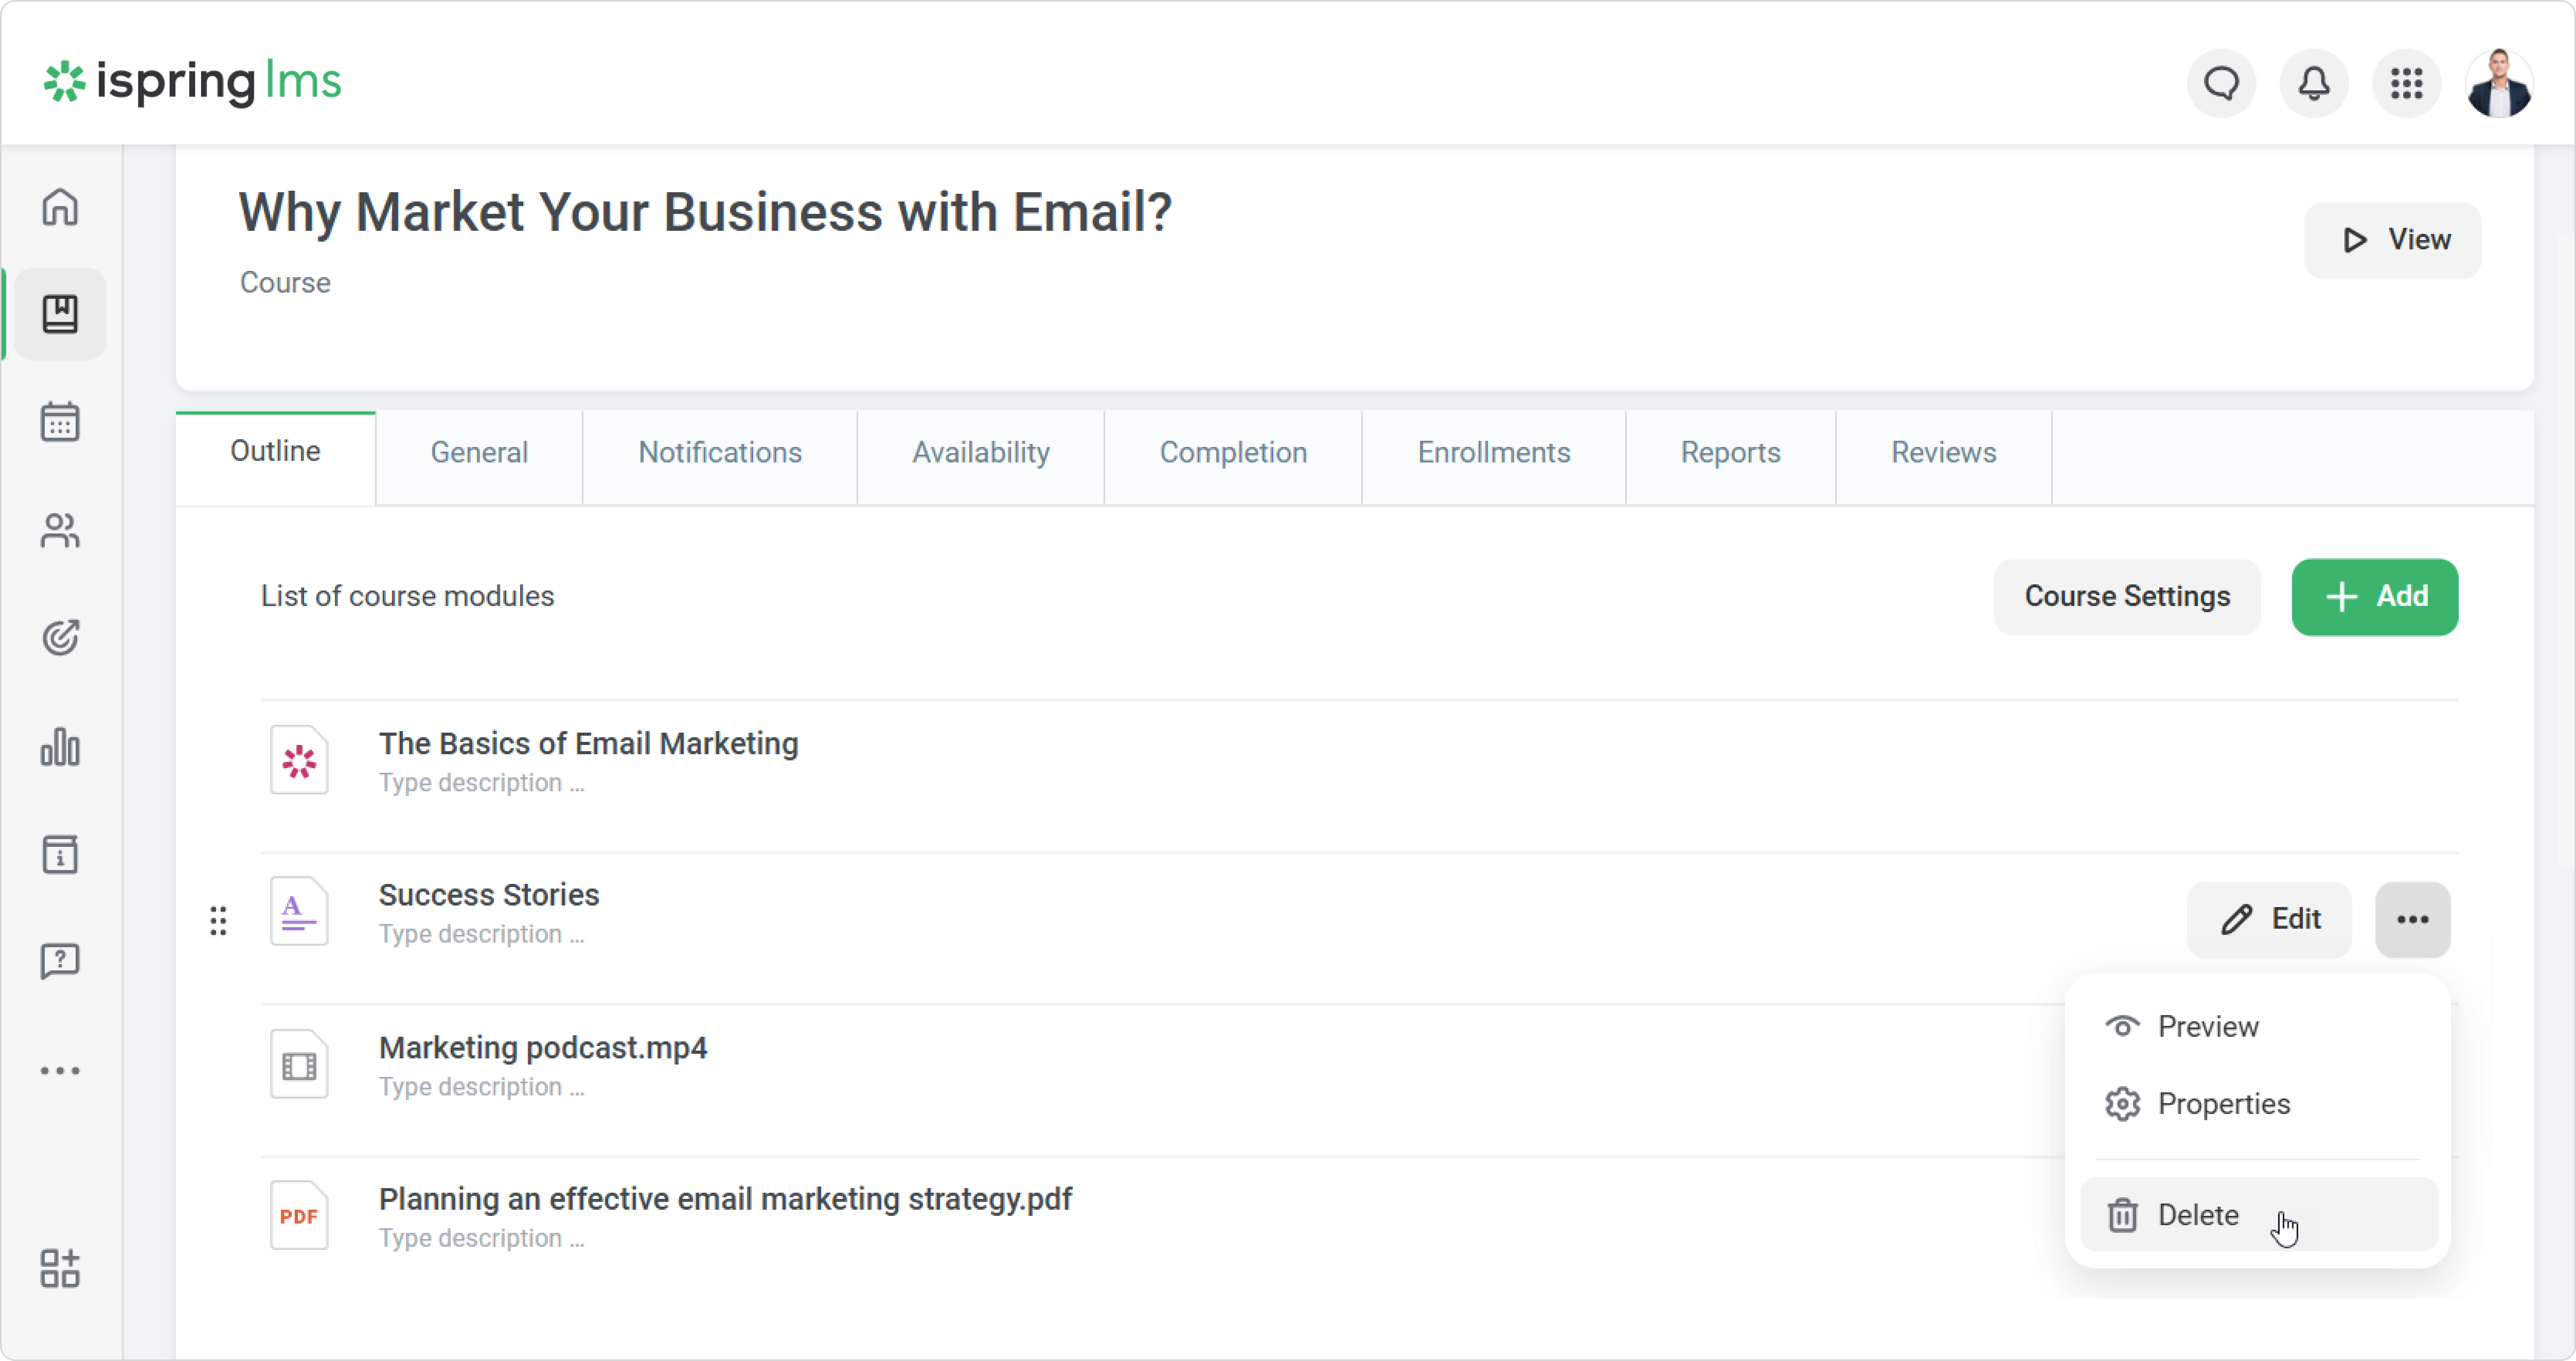Open the add-apps icon at sidebar bottom
The height and width of the screenshot is (1361, 2576).
click(60, 1268)
